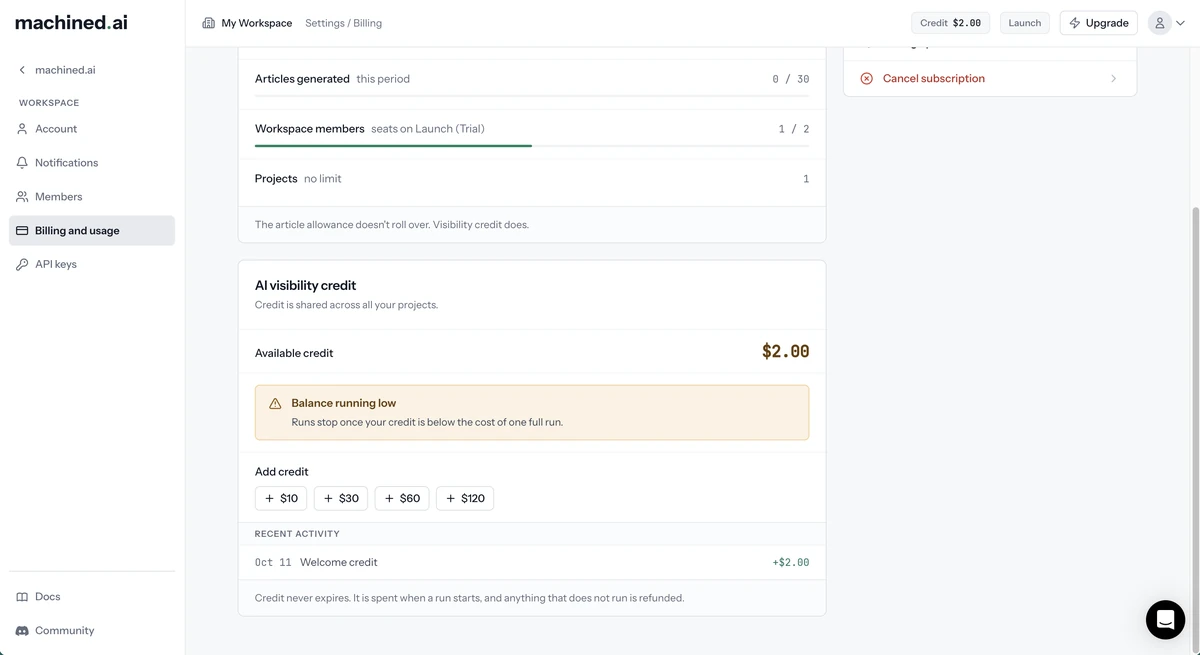Click the Articles generated 0 / 30 value
Viewport: 1200px width, 655px height.
point(790,79)
